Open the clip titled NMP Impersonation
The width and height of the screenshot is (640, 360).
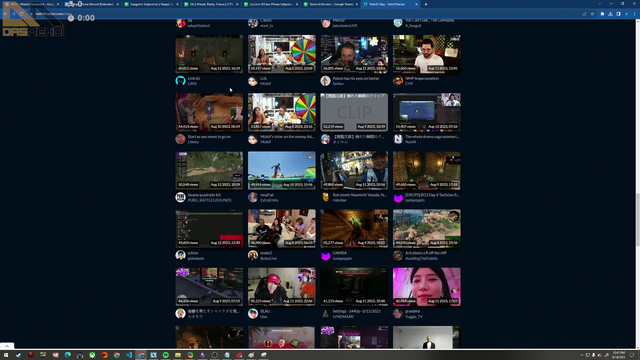pos(422,78)
